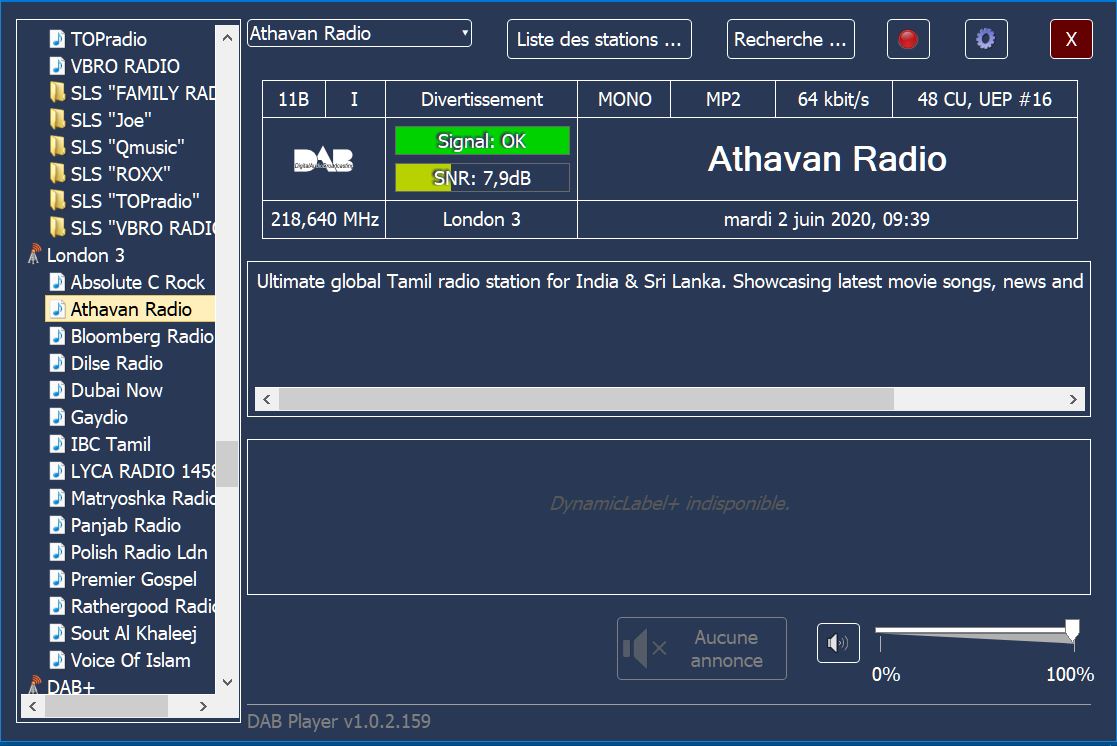
Task: Click the folder icon for SLS "Joe"
Action: 57,120
